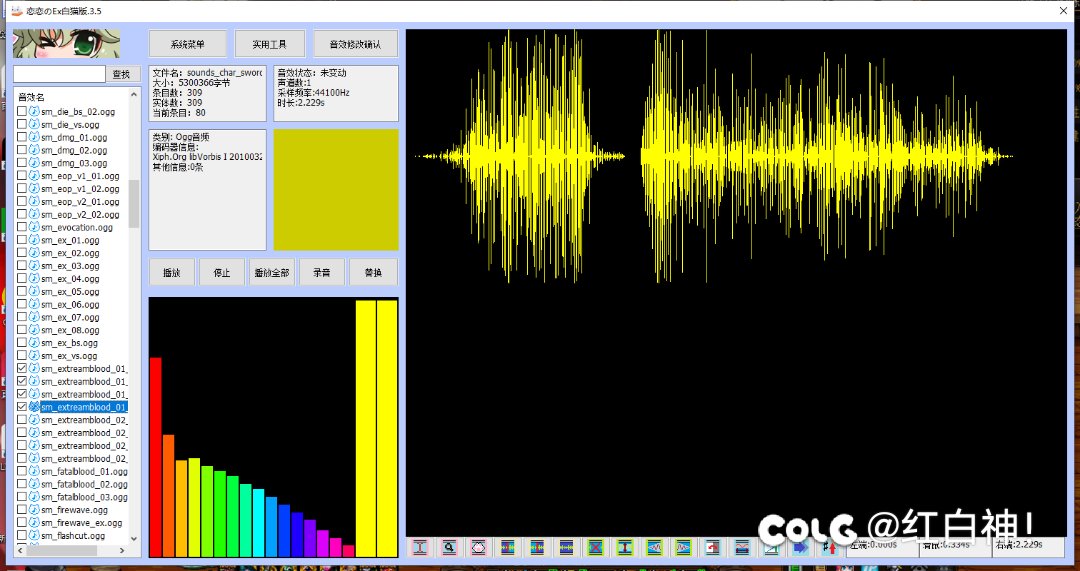Focus the sound search input field
This screenshot has height=571, width=1080.
[x=59, y=74]
